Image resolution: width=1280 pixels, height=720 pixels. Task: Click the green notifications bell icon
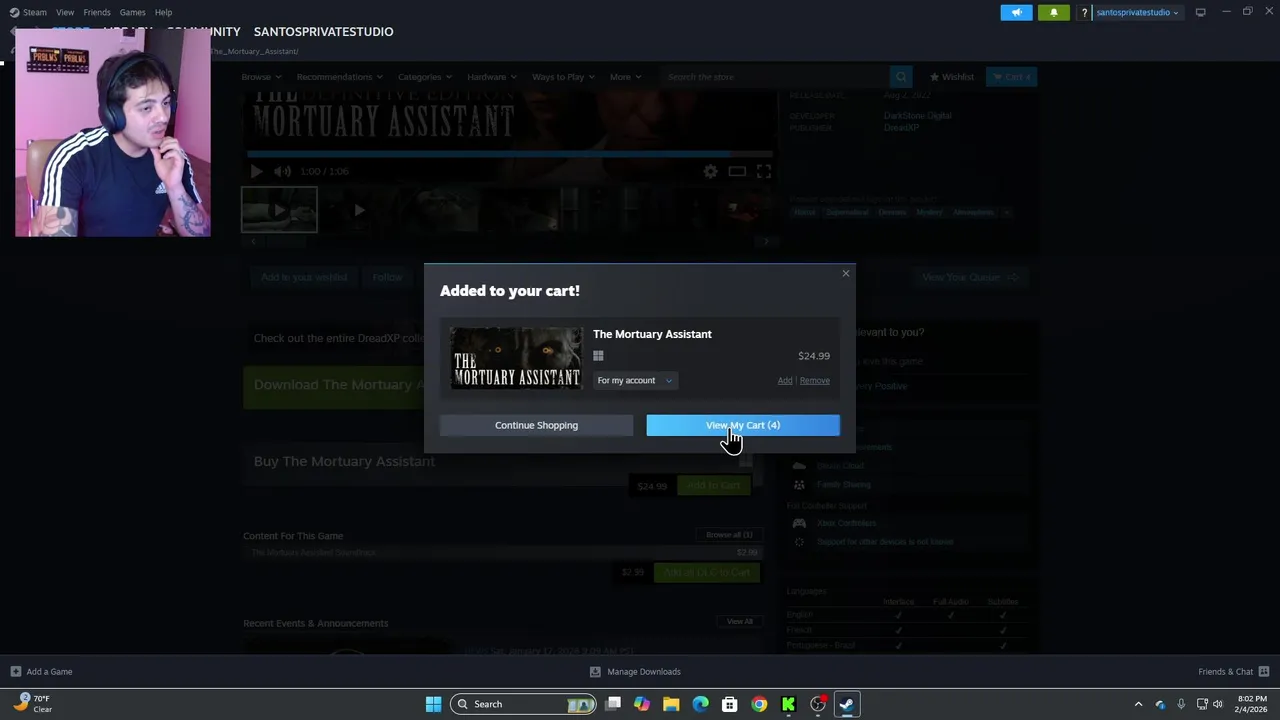coord(1053,12)
